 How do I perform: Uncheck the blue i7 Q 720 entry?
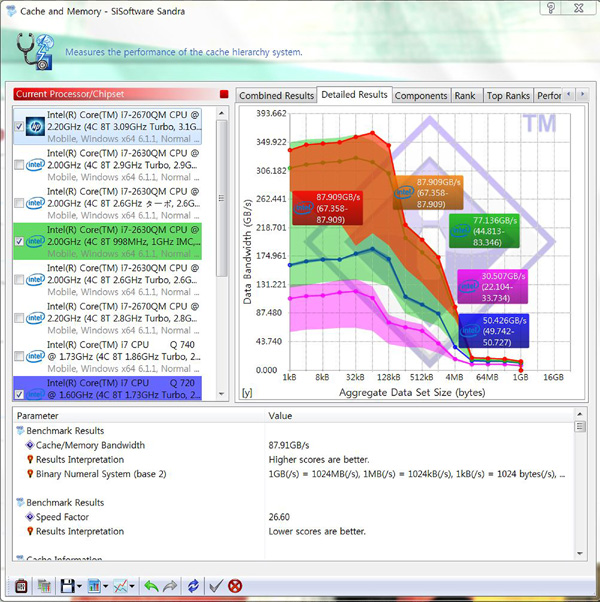click(x=19, y=394)
